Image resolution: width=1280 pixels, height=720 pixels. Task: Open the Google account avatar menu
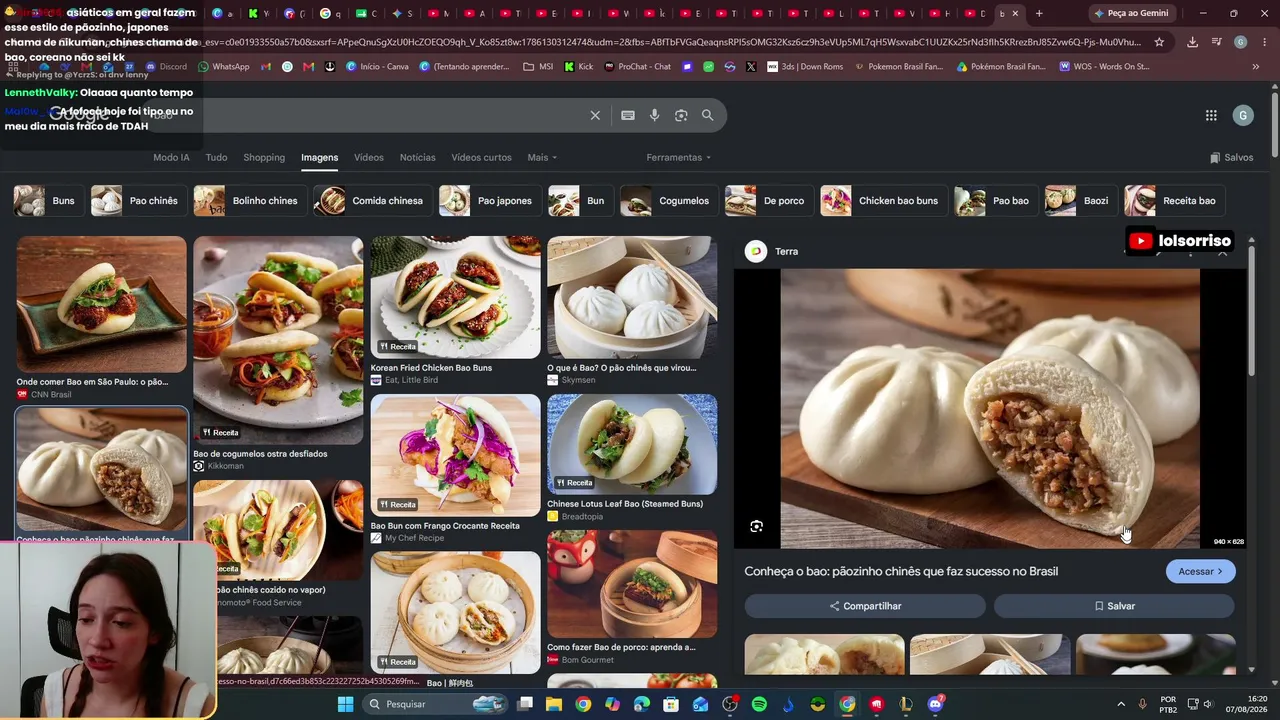tap(1243, 115)
